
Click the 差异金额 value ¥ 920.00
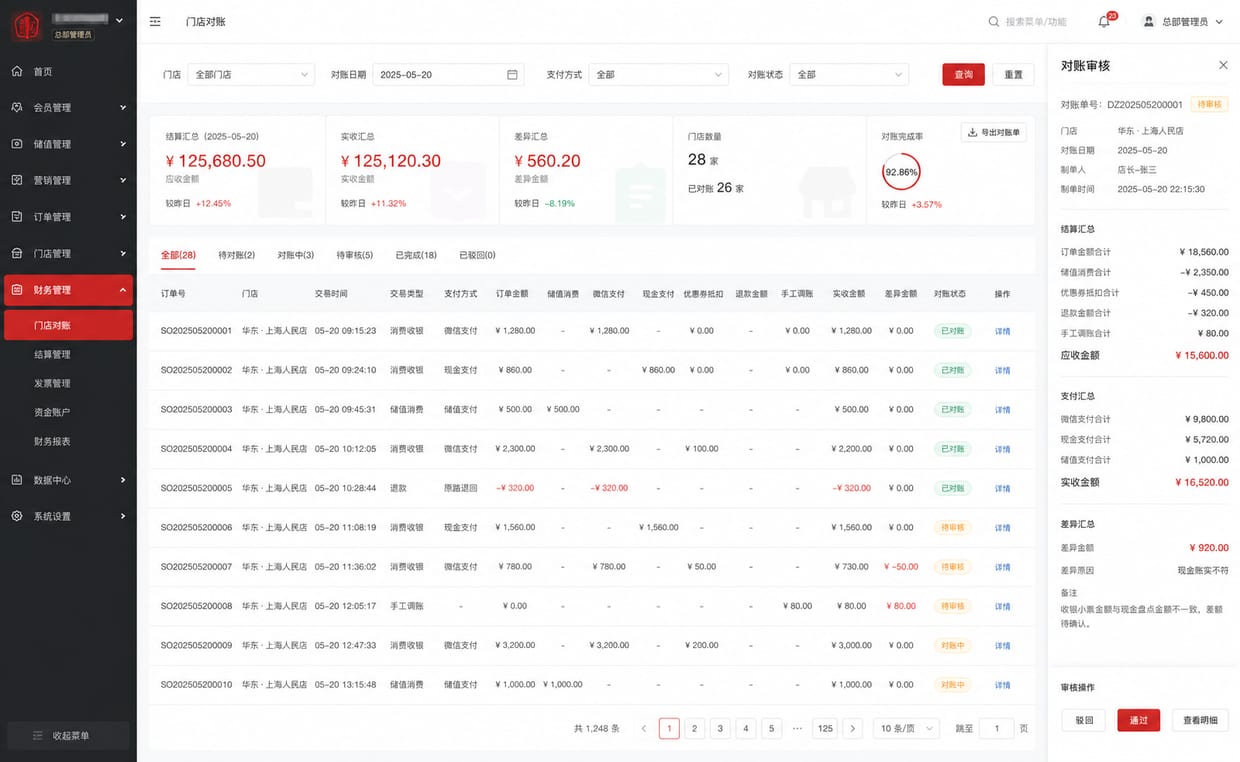pyautogui.click(x=1209, y=548)
